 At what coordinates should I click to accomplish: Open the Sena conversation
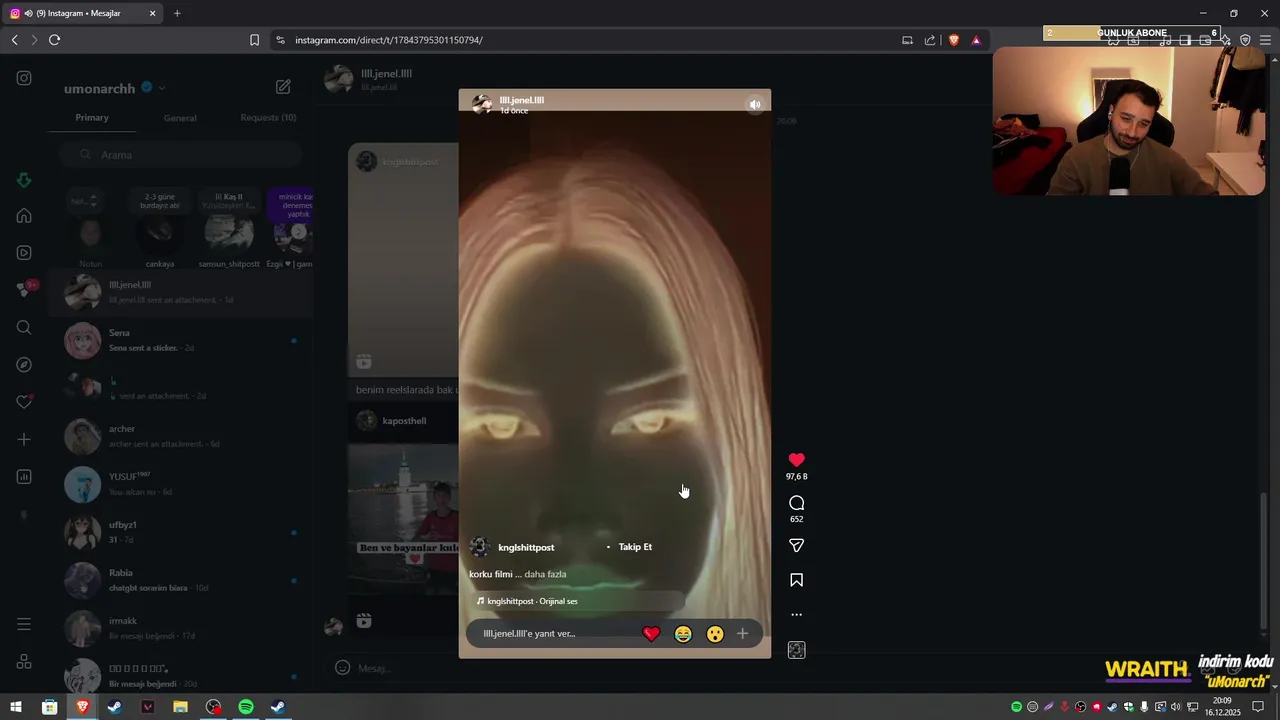pos(180,341)
